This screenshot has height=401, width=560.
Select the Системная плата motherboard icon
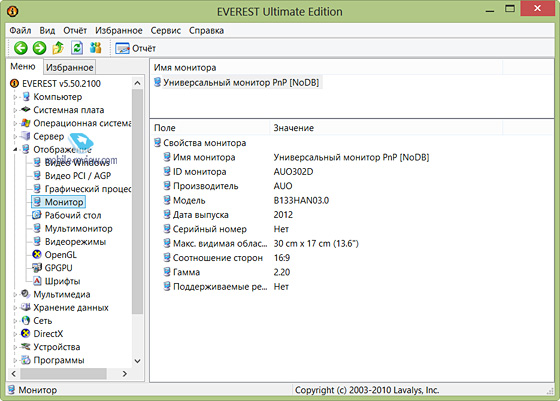26,110
